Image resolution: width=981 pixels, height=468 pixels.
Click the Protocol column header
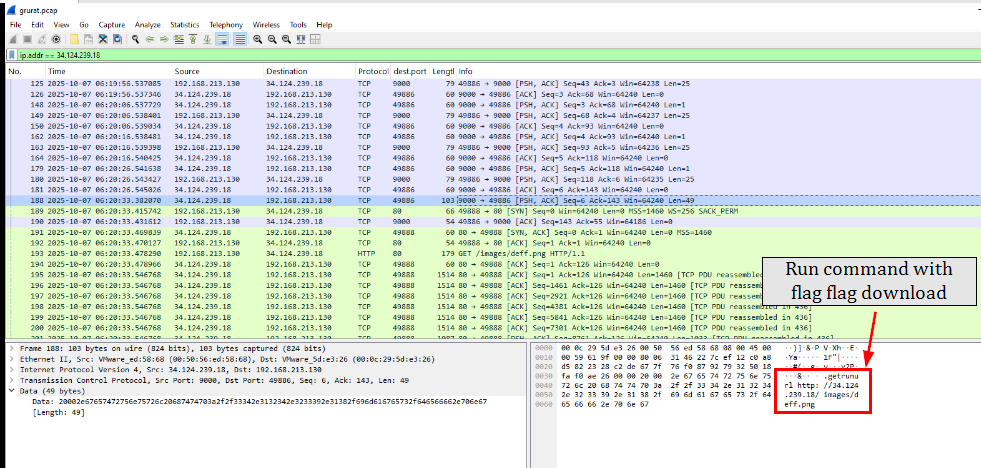(372, 72)
